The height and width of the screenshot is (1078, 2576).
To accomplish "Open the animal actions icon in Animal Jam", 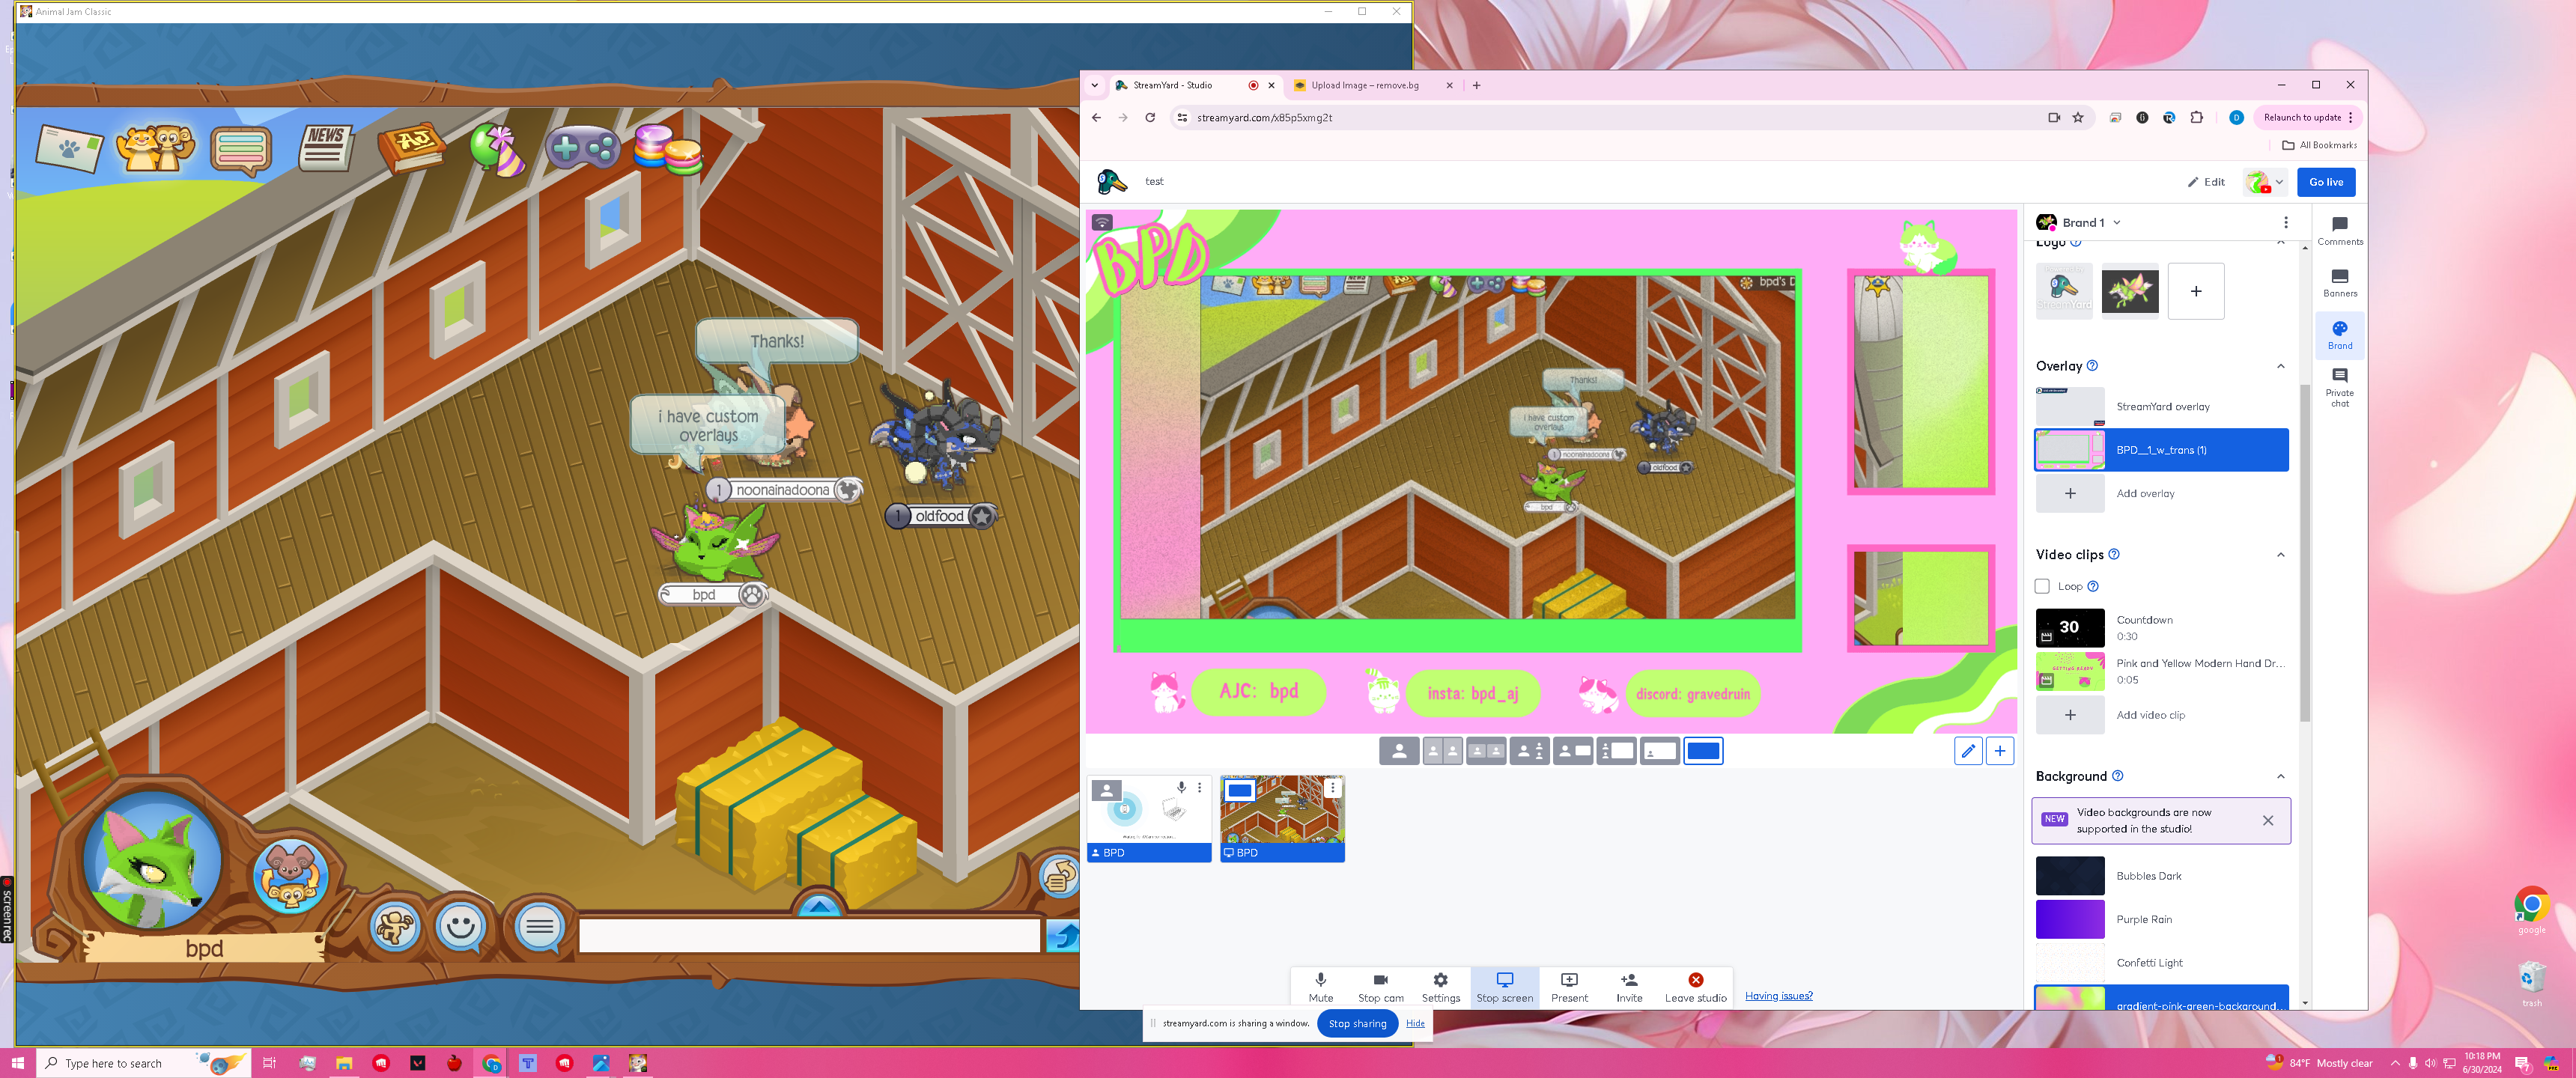I will (x=395, y=927).
